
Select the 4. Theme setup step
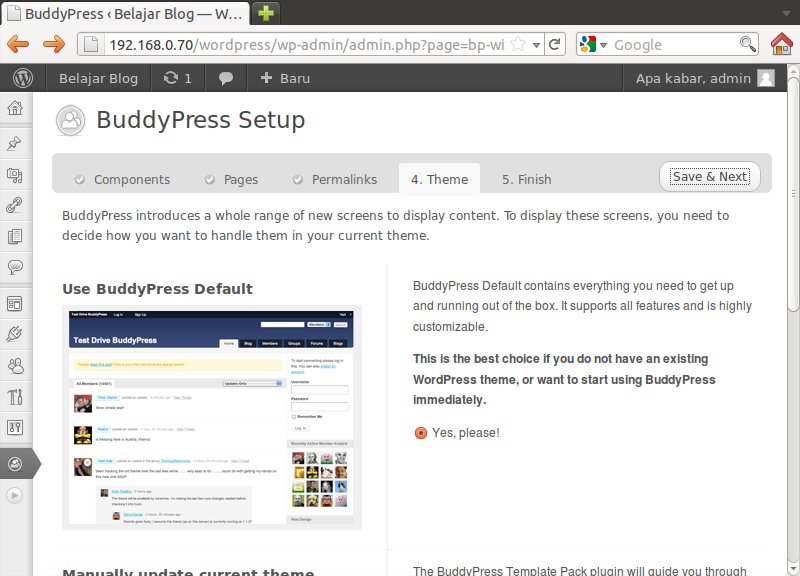tap(439, 179)
